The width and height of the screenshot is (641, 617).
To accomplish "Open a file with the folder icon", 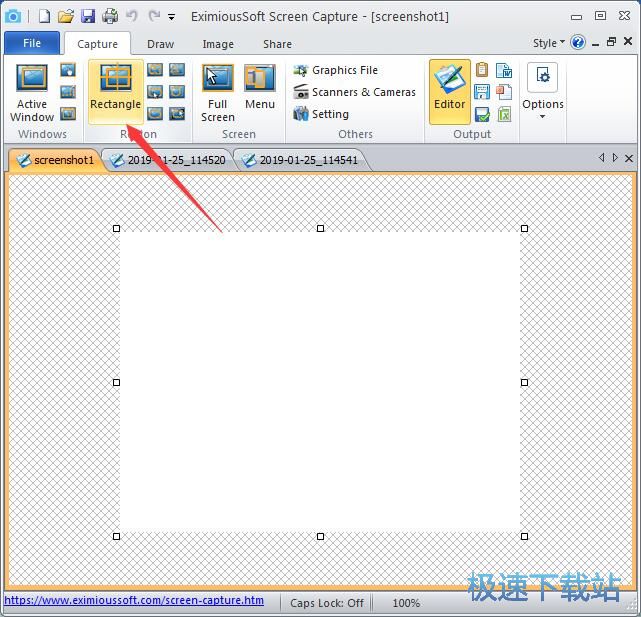I will point(65,16).
